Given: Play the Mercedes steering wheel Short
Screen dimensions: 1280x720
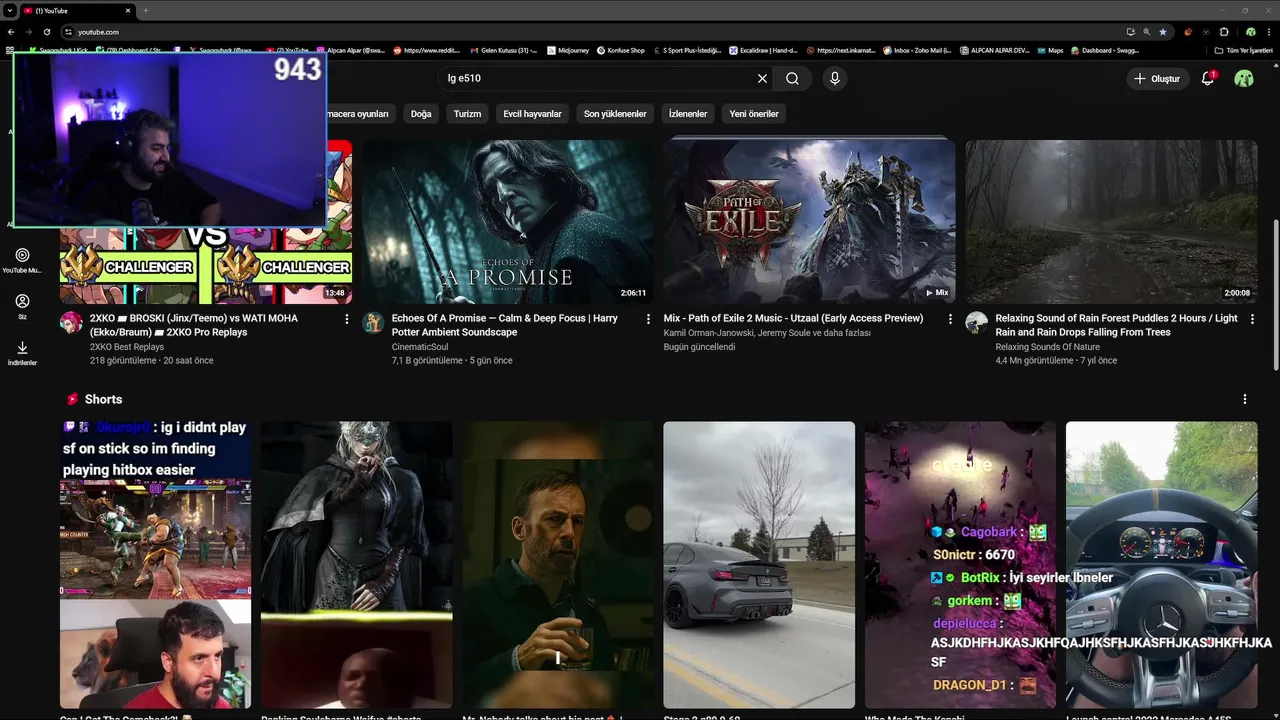Looking at the screenshot, I should [1162, 565].
